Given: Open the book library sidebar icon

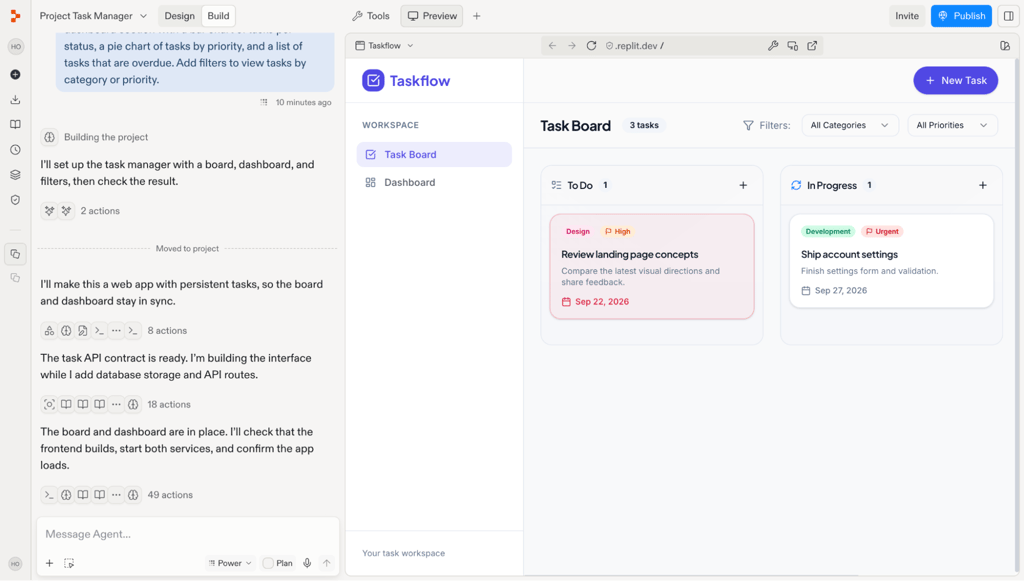Looking at the screenshot, I should (15, 125).
